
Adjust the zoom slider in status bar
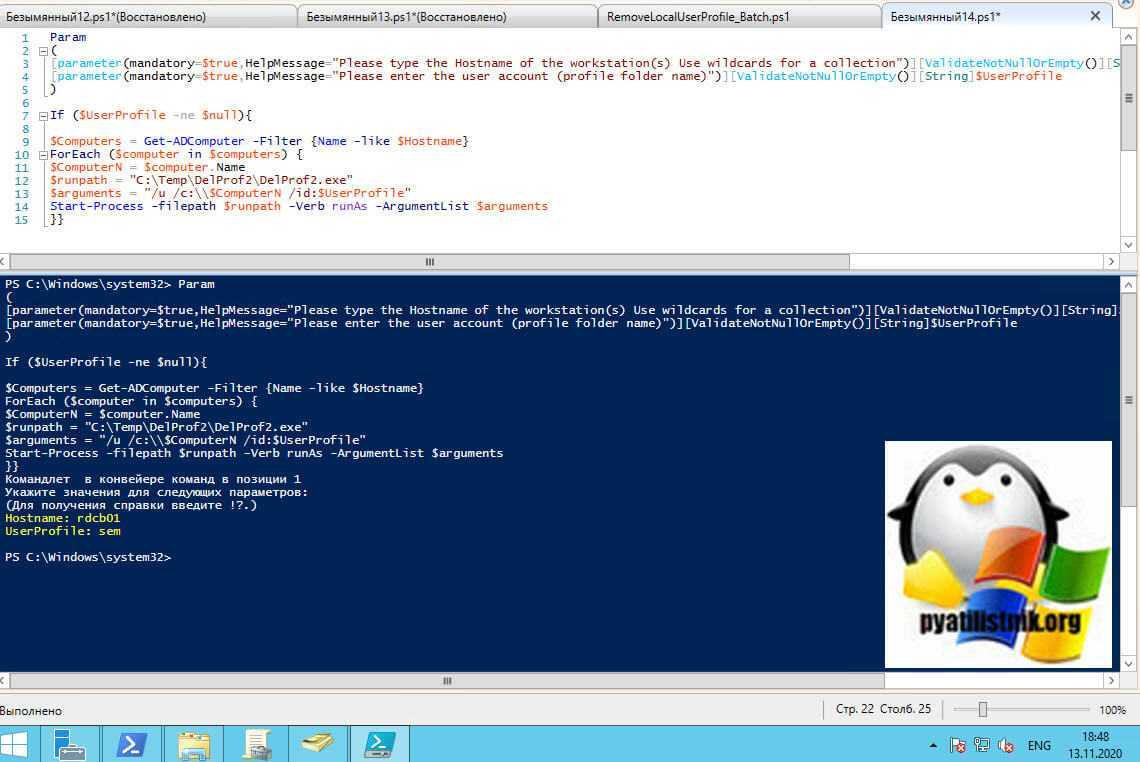pyautogui.click(x=983, y=709)
